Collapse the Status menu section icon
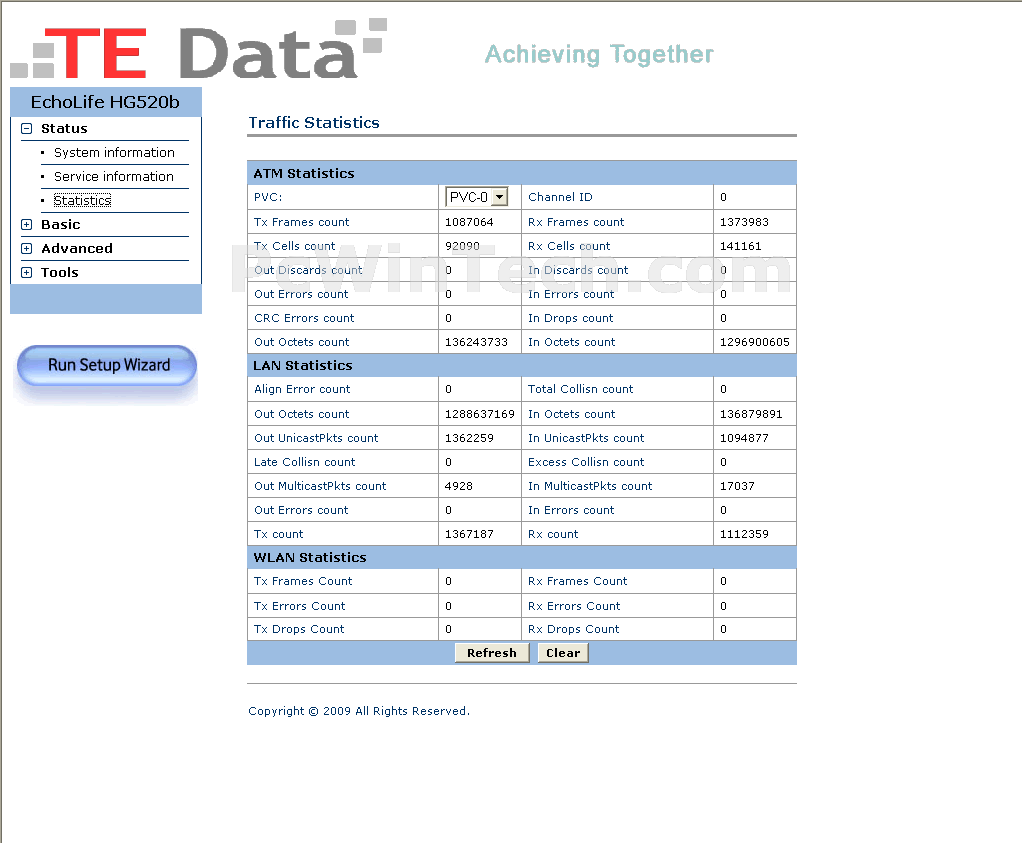Image resolution: width=1022 pixels, height=843 pixels. point(27,128)
